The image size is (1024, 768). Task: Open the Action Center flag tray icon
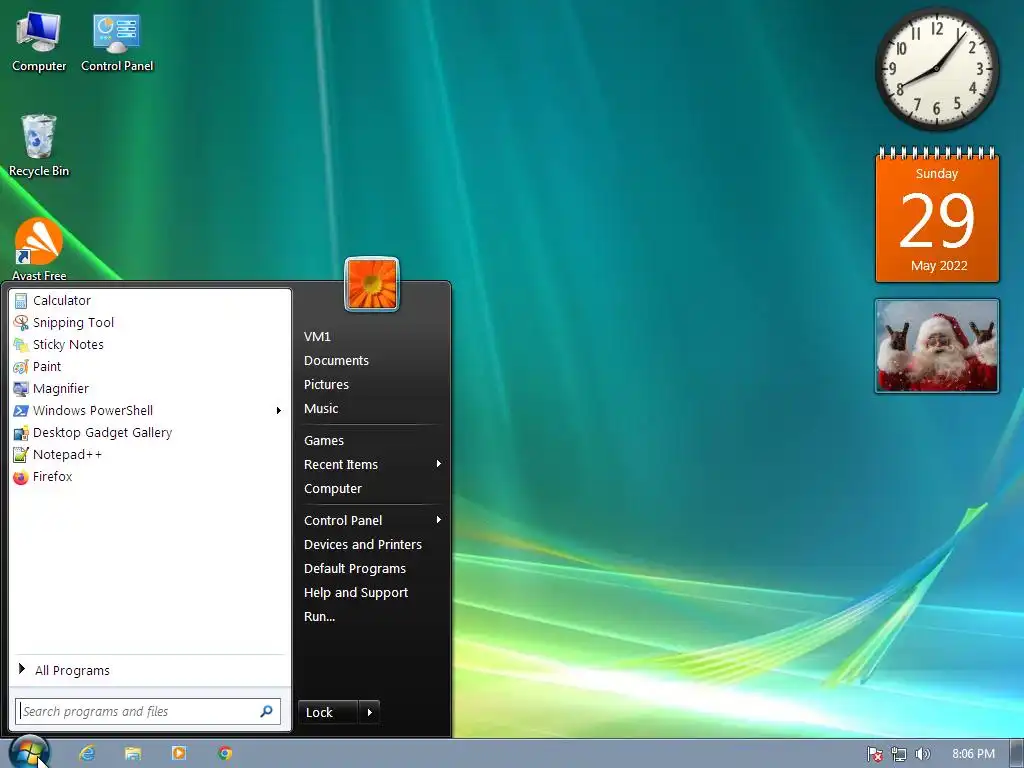[x=874, y=754]
